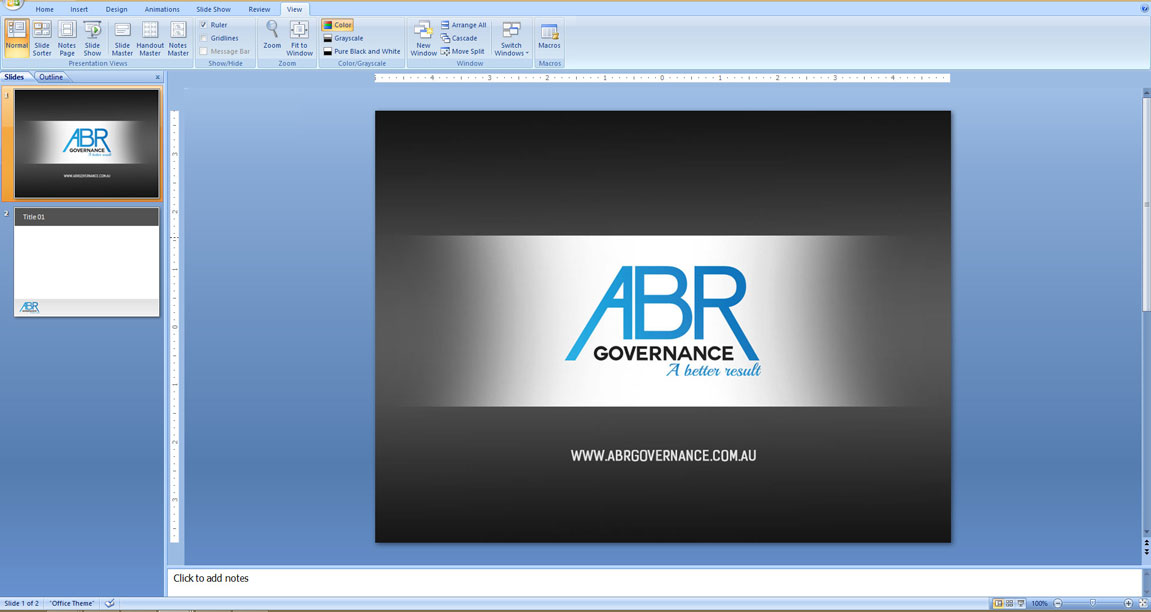This screenshot has width=1151, height=612.
Task: Select slide 2 thumbnail Title 01
Action: tap(87, 262)
